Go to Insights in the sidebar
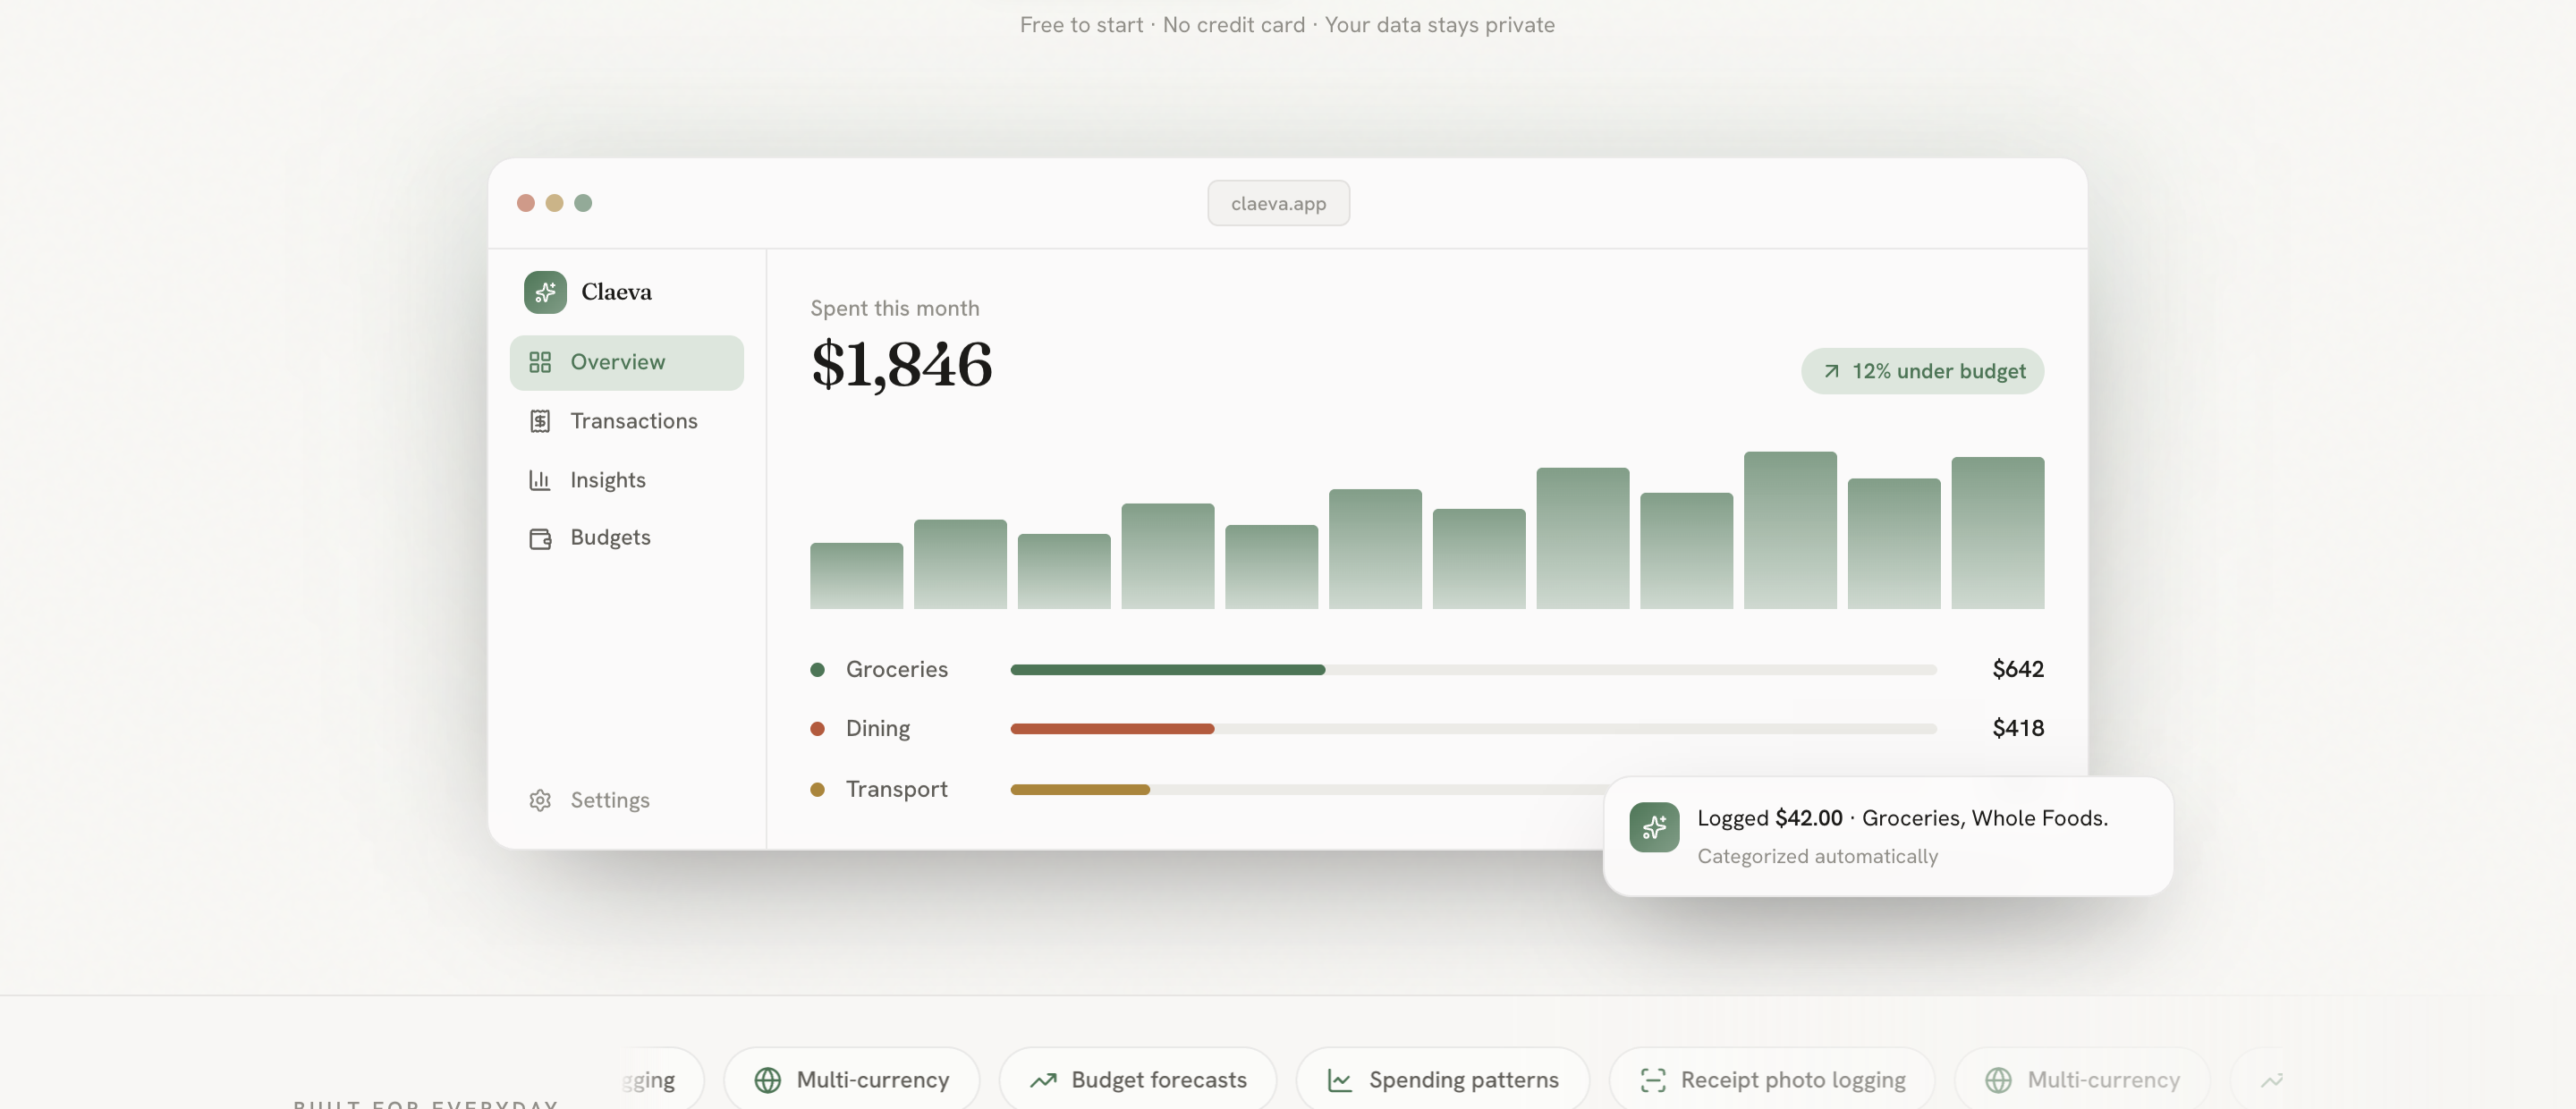The height and width of the screenshot is (1109, 2576). pos(626,480)
